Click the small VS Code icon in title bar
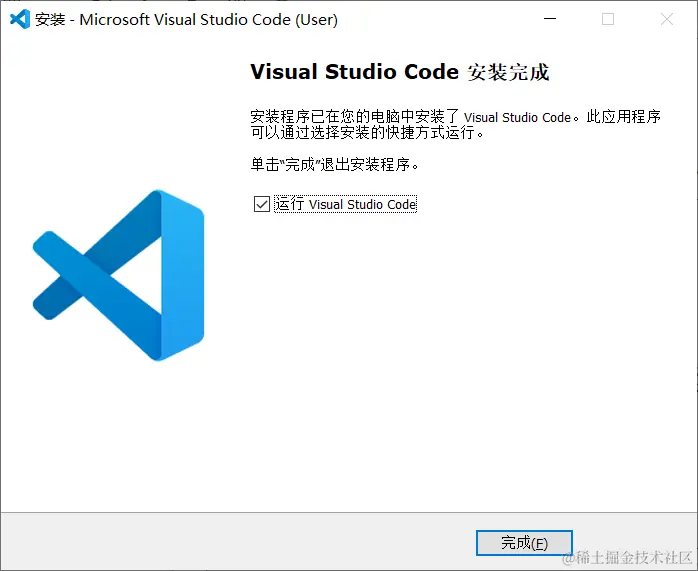 click(20, 19)
